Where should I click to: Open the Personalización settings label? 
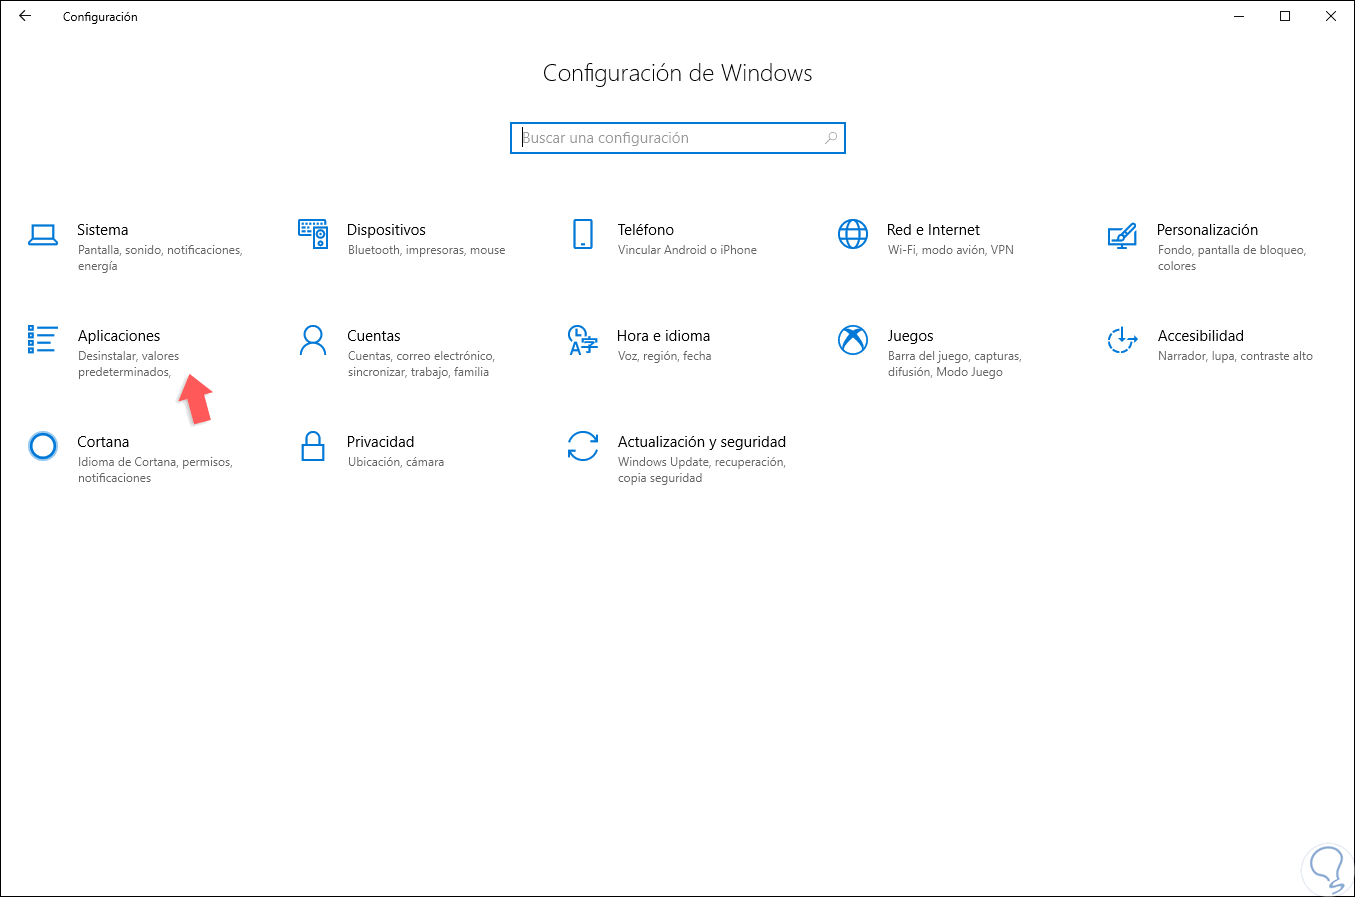click(1207, 230)
